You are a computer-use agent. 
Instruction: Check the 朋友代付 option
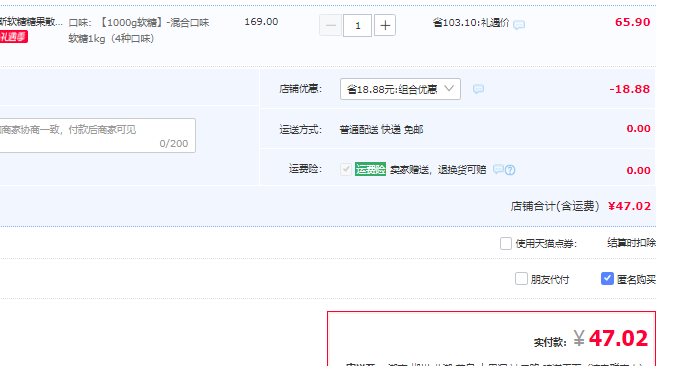pos(521,279)
